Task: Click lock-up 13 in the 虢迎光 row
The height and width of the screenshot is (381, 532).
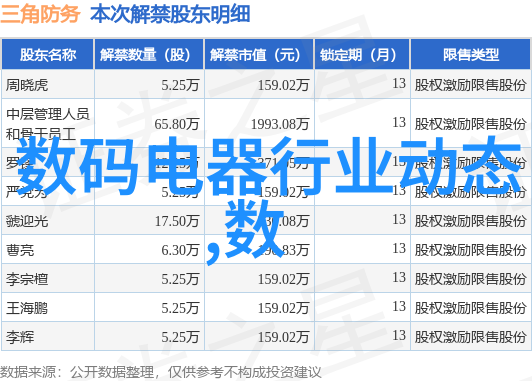Action: pos(399,220)
